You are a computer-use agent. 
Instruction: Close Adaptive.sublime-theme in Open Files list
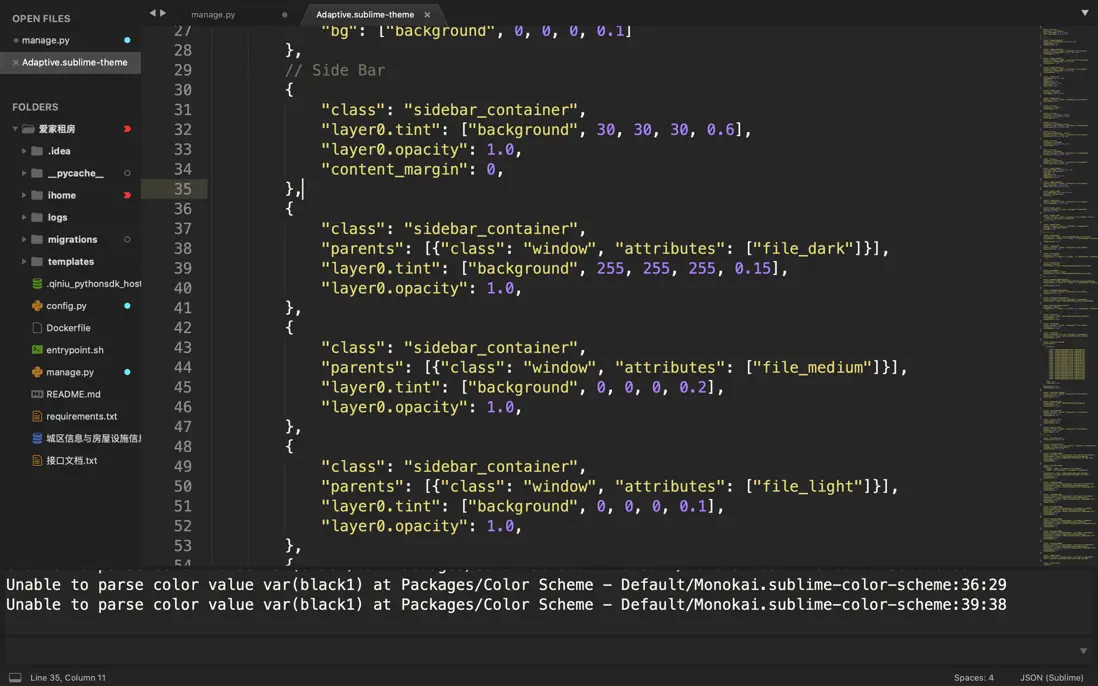pyautogui.click(x=15, y=62)
